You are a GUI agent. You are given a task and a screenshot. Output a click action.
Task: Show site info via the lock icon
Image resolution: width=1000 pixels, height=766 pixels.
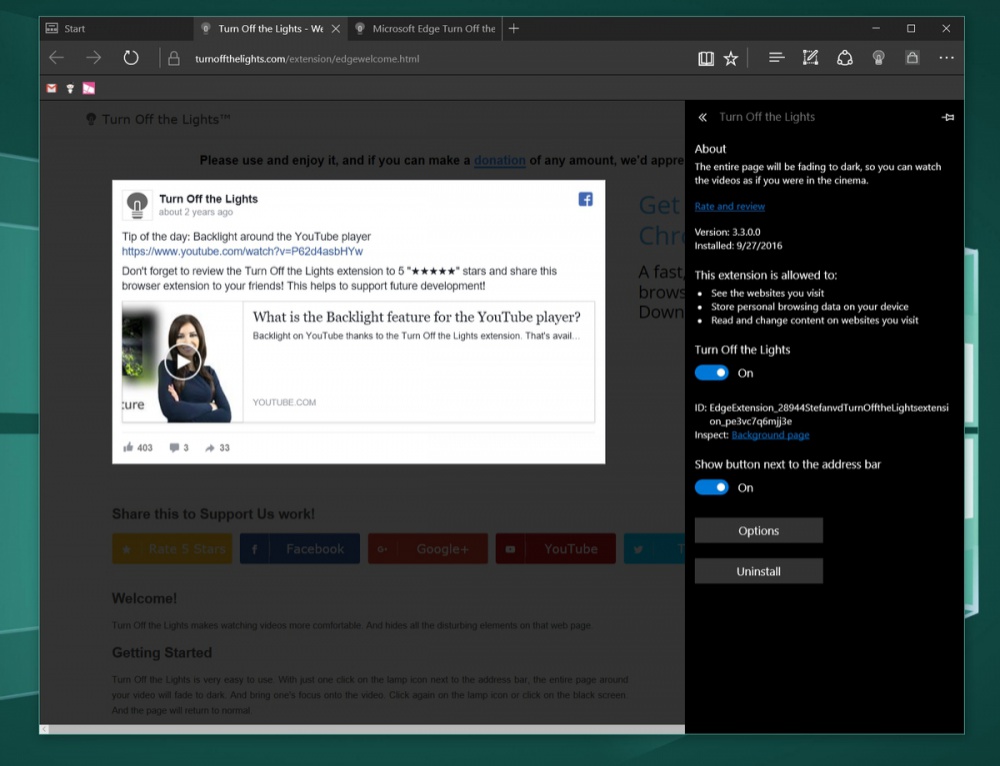173,59
